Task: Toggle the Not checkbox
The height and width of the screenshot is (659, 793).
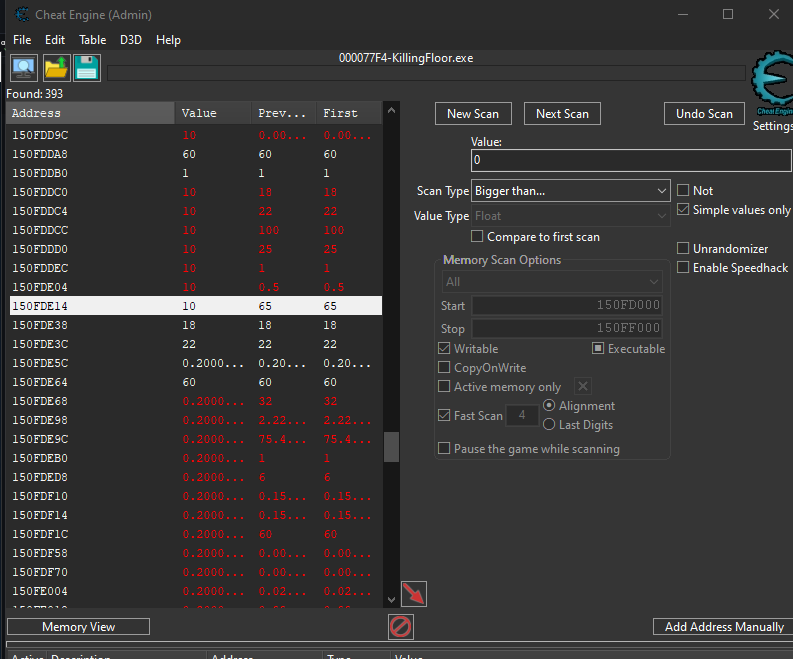Action: coord(683,190)
